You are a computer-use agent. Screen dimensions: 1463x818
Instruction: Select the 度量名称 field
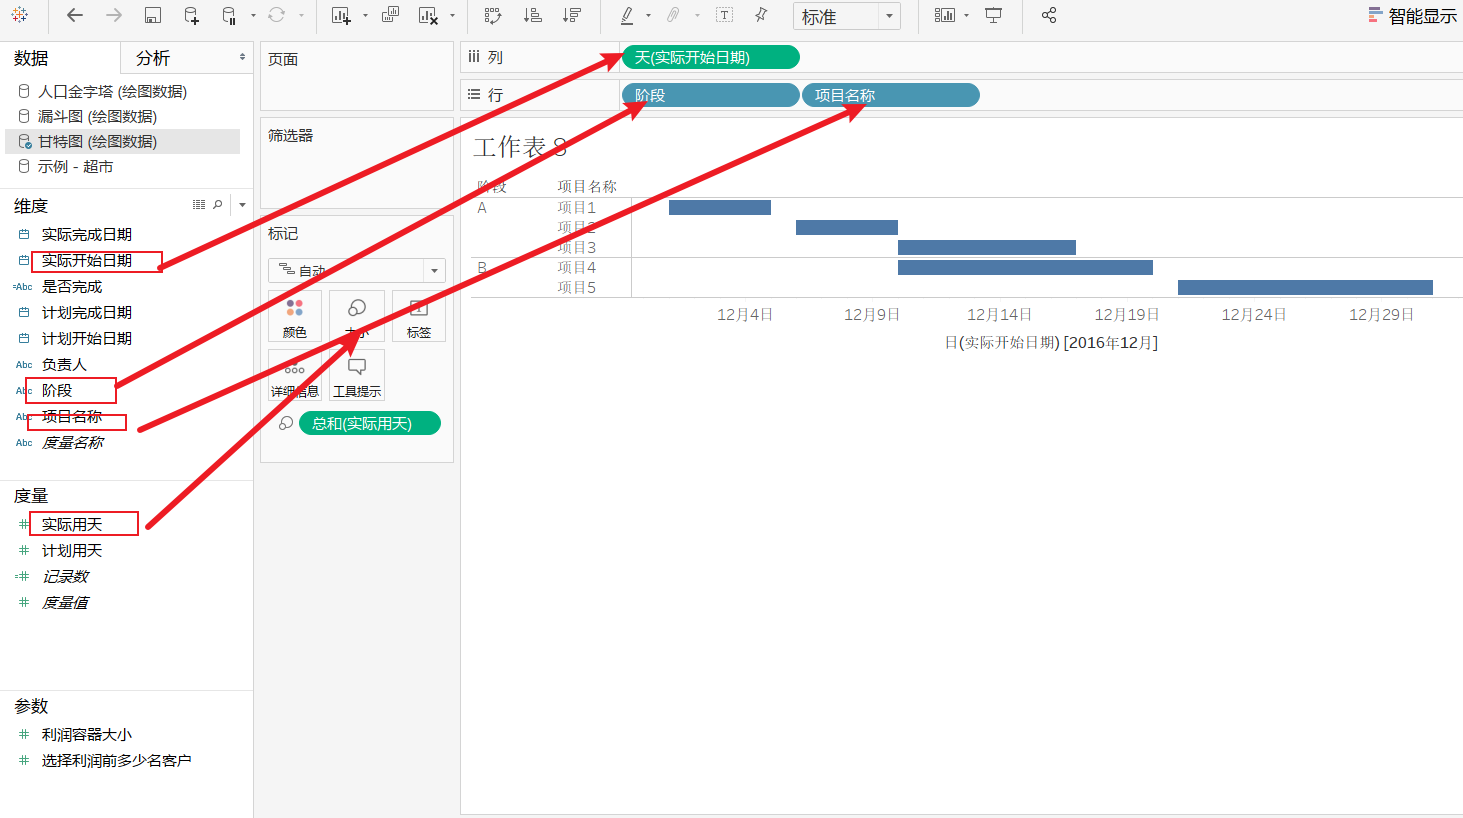coord(72,442)
